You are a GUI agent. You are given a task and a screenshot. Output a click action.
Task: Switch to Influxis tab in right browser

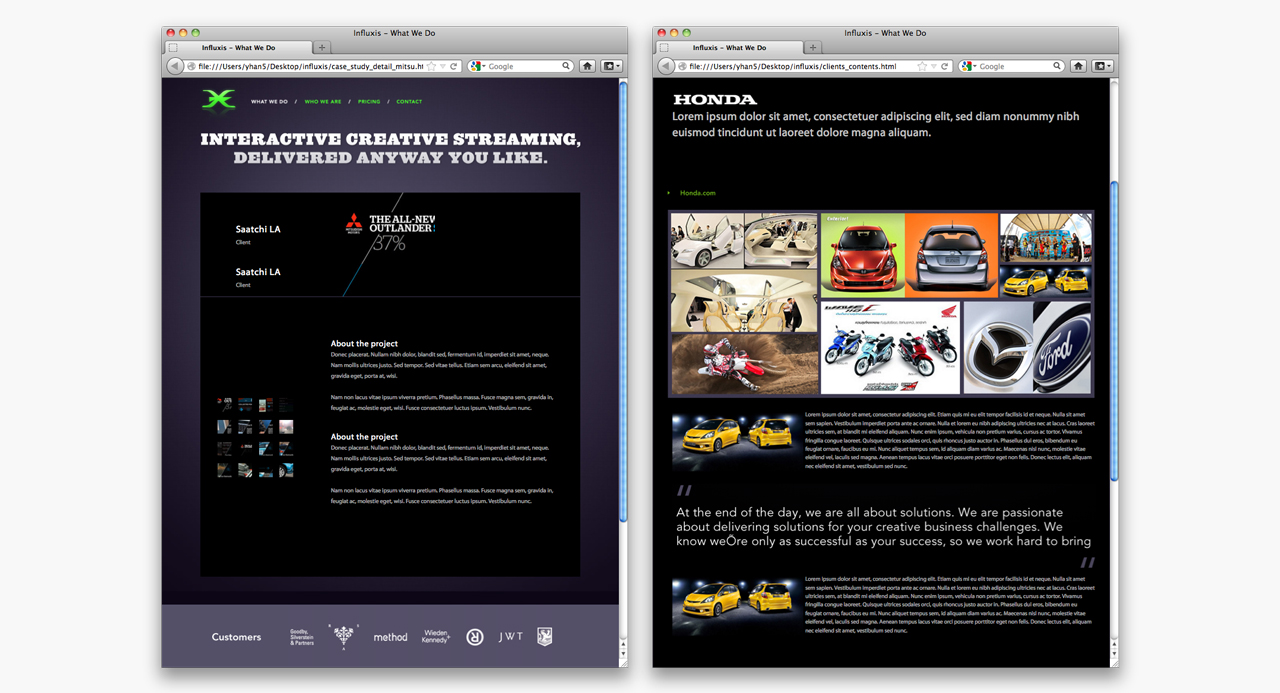coord(730,47)
